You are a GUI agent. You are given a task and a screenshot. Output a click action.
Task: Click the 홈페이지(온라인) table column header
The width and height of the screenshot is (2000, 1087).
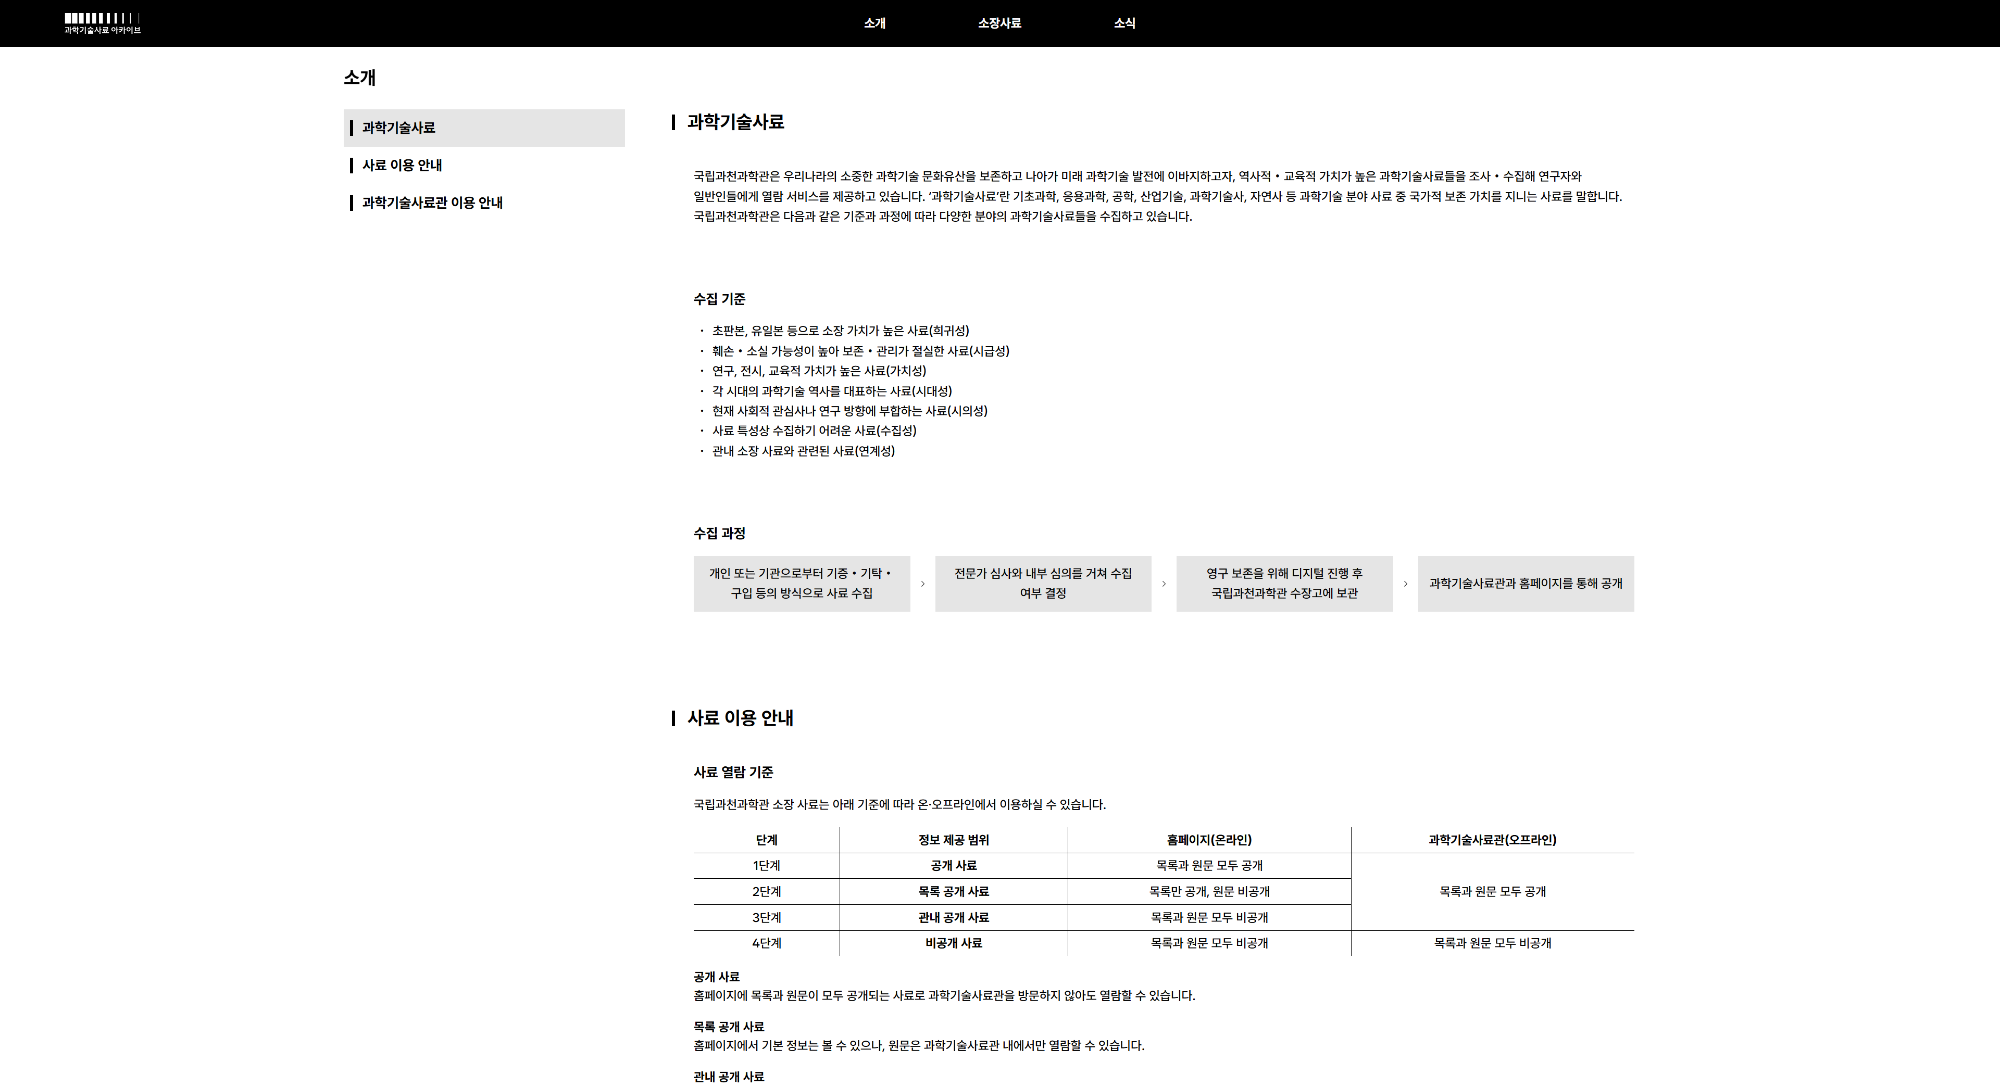[x=1209, y=840]
